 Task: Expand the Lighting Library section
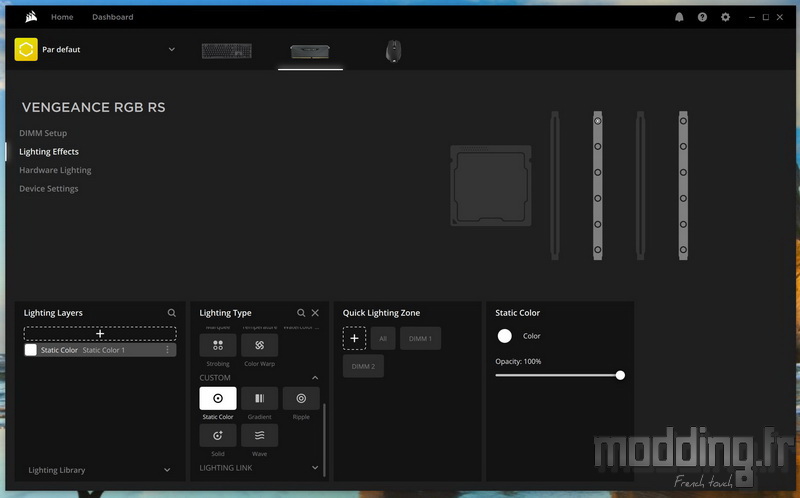167,470
